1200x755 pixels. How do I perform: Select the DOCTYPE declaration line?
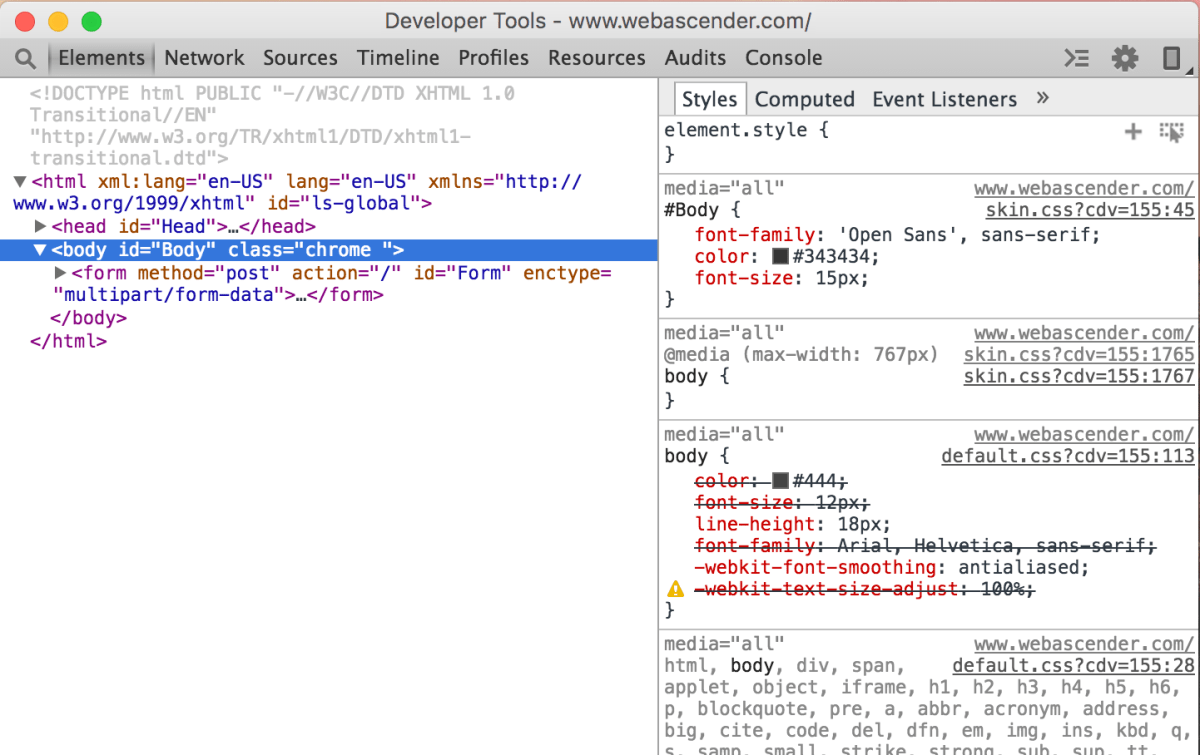[272, 126]
